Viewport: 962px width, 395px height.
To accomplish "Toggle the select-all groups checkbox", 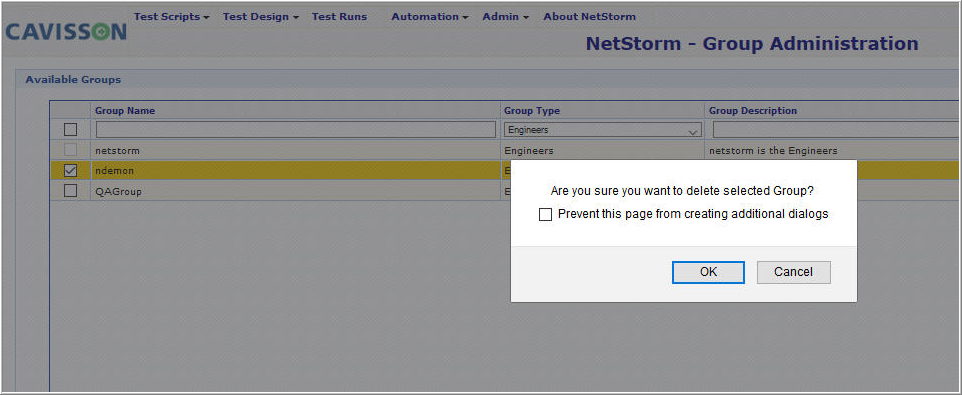I will click(71, 129).
